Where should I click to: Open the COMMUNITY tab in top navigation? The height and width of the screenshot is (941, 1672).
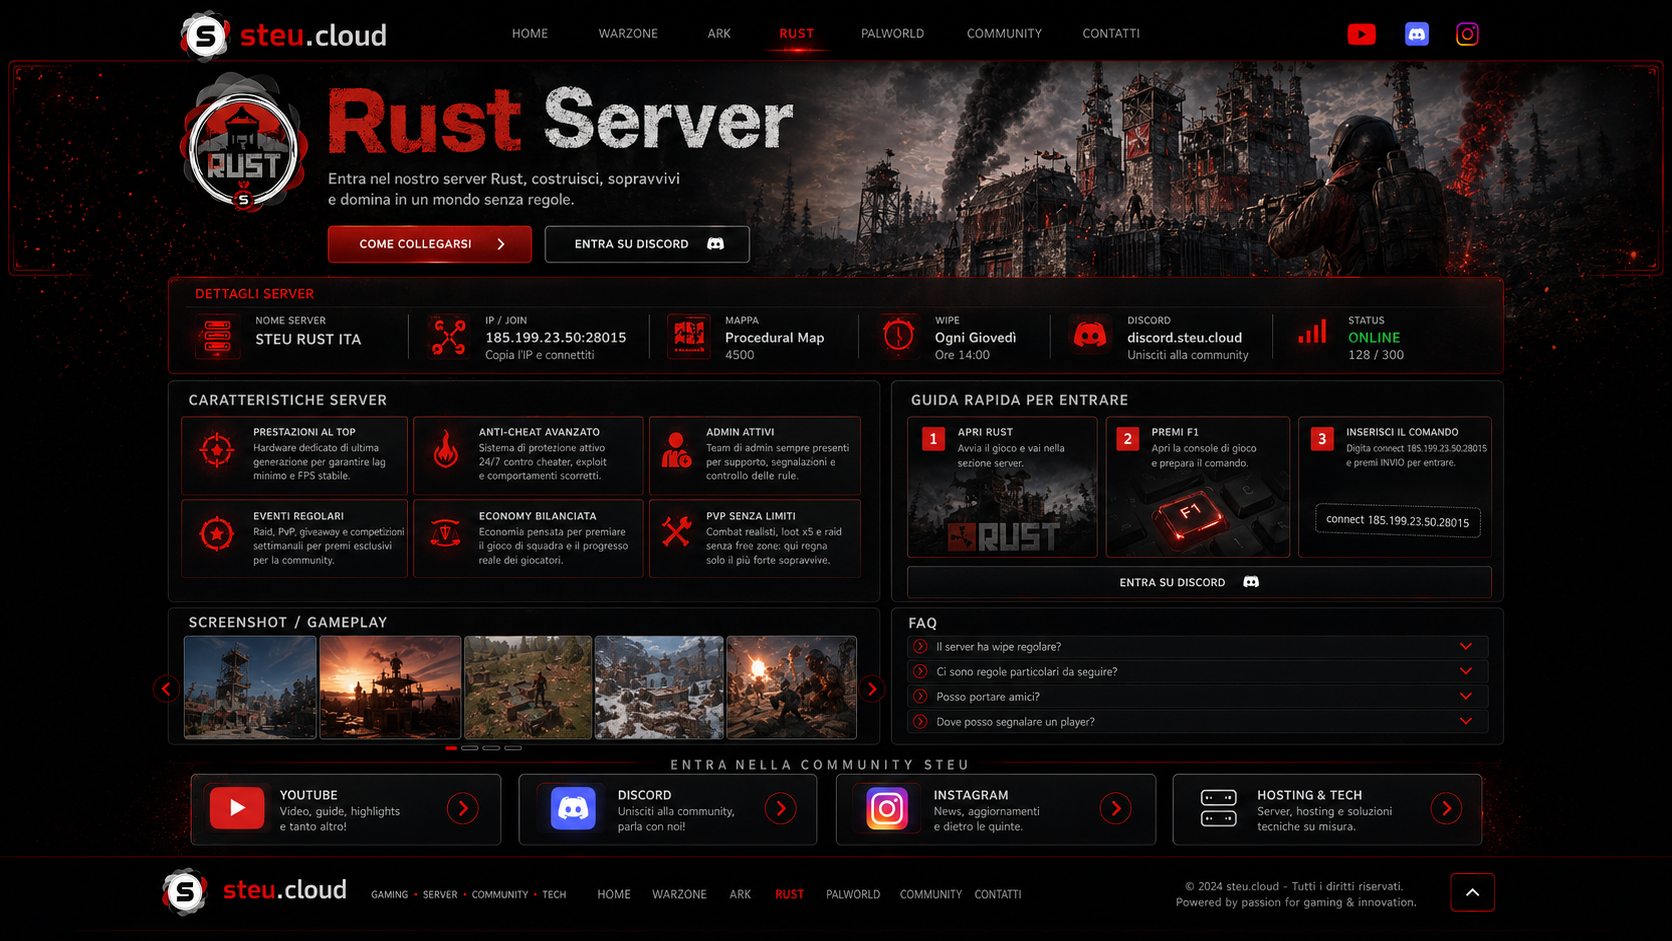[x=1004, y=34]
